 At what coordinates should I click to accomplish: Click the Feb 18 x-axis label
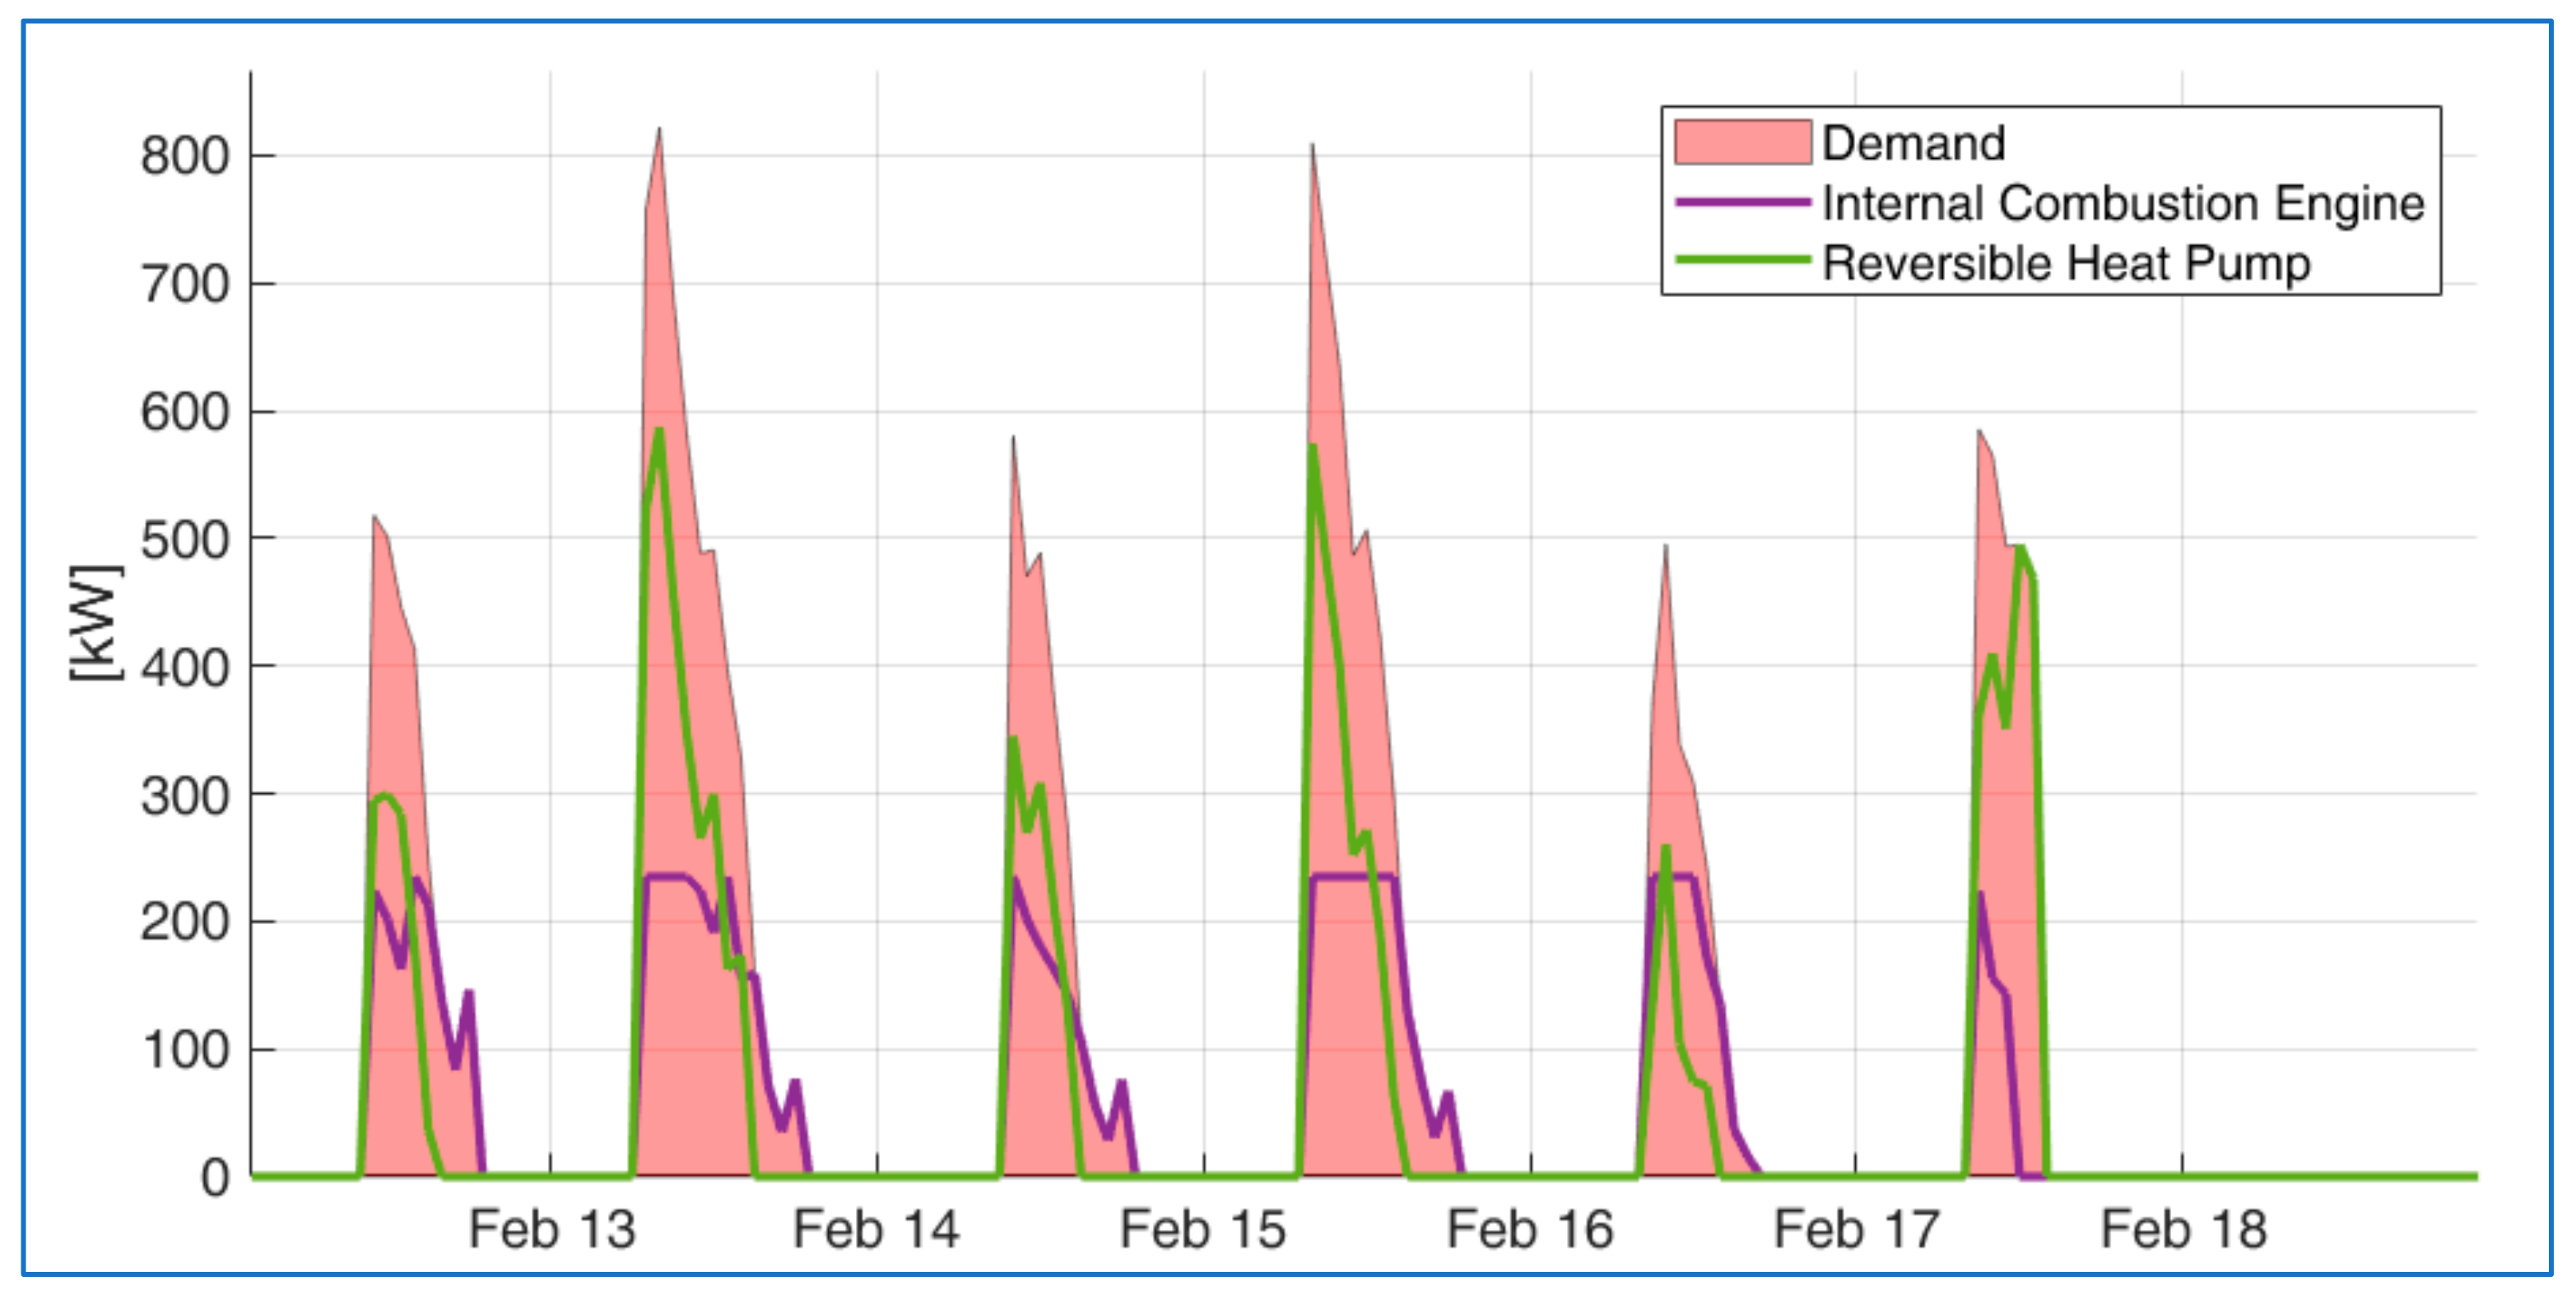point(2183,1228)
